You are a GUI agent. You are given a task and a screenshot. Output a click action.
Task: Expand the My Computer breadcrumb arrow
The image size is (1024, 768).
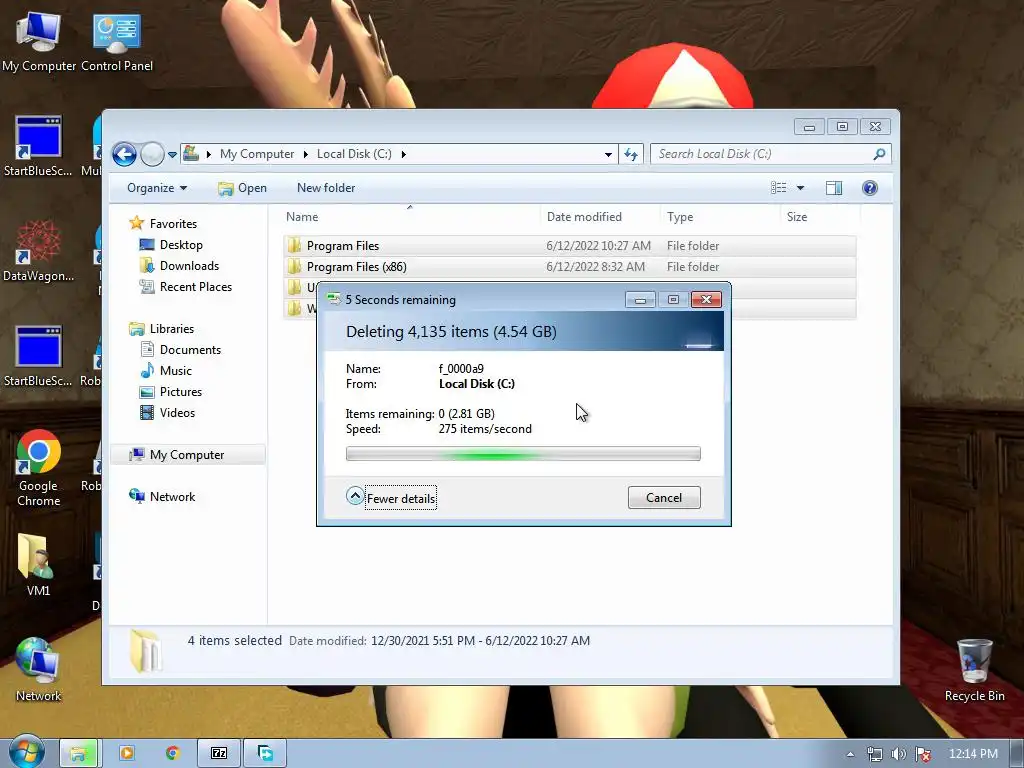pos(305,154)
